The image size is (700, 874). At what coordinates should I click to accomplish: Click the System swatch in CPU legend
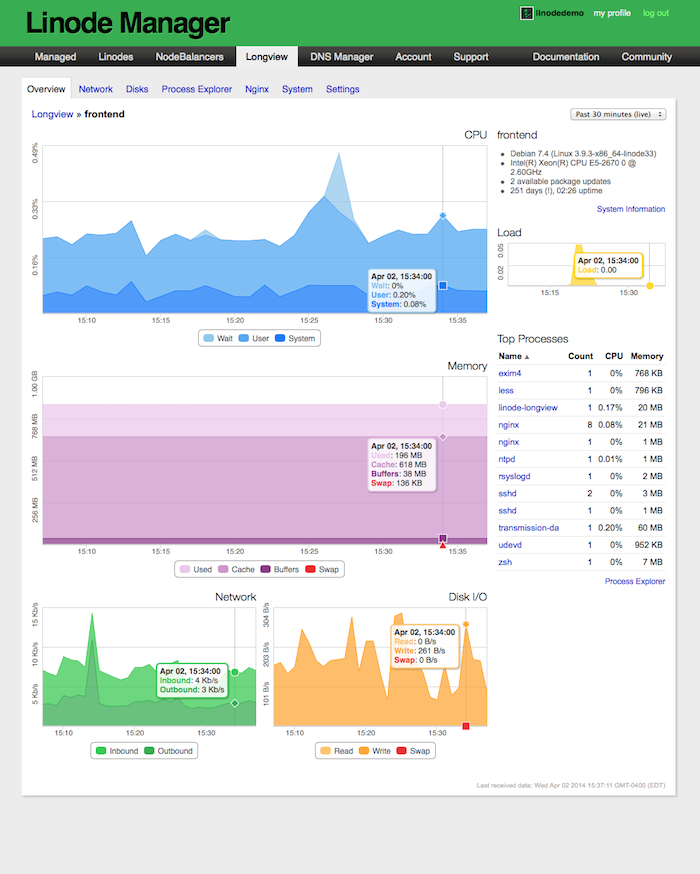coord(279,339)
